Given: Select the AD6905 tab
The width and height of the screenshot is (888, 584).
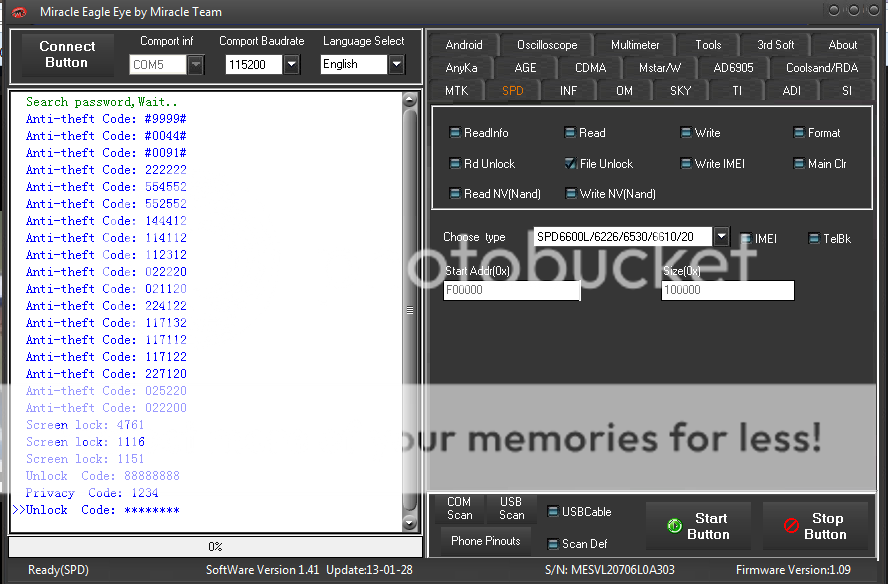Looking at the screenshot, I should click(x=733, y=68).
